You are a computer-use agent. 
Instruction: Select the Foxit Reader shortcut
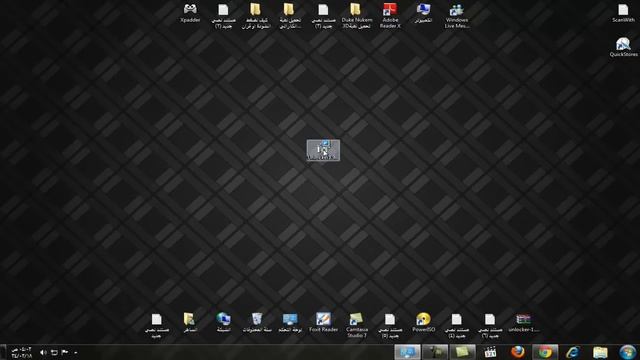[323, 322]
